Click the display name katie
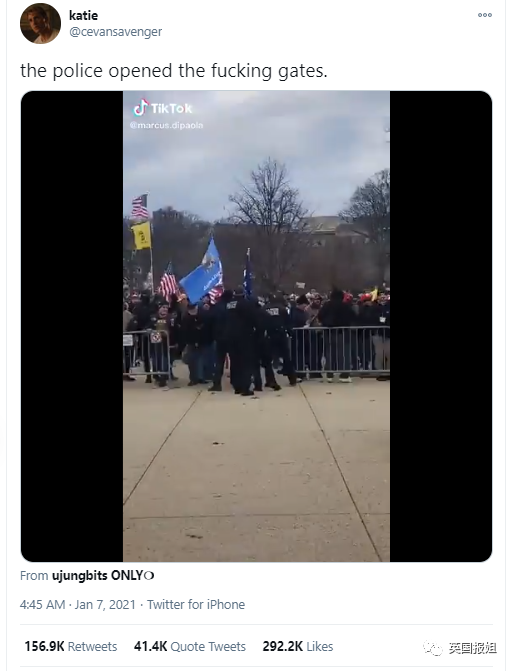513x671 pixels. coord(83,15)
